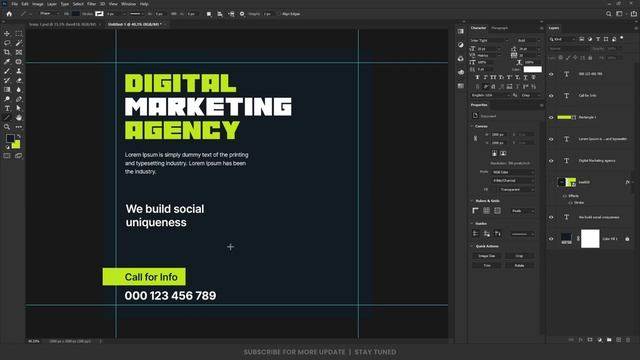Open the path operations icon in options bar
The height and width of the screenshot is (360, 640).
pos(209,14)
